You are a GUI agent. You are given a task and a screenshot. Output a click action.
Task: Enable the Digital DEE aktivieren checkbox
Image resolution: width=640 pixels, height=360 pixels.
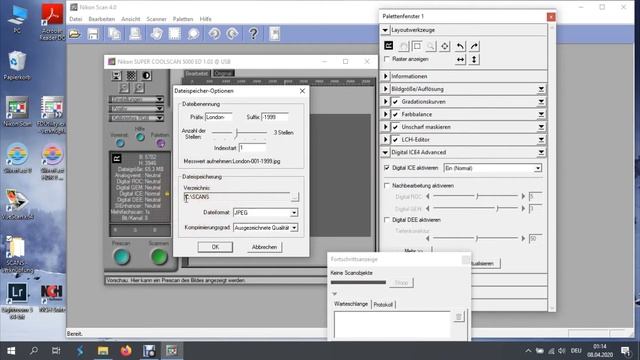tap(387, 220)
